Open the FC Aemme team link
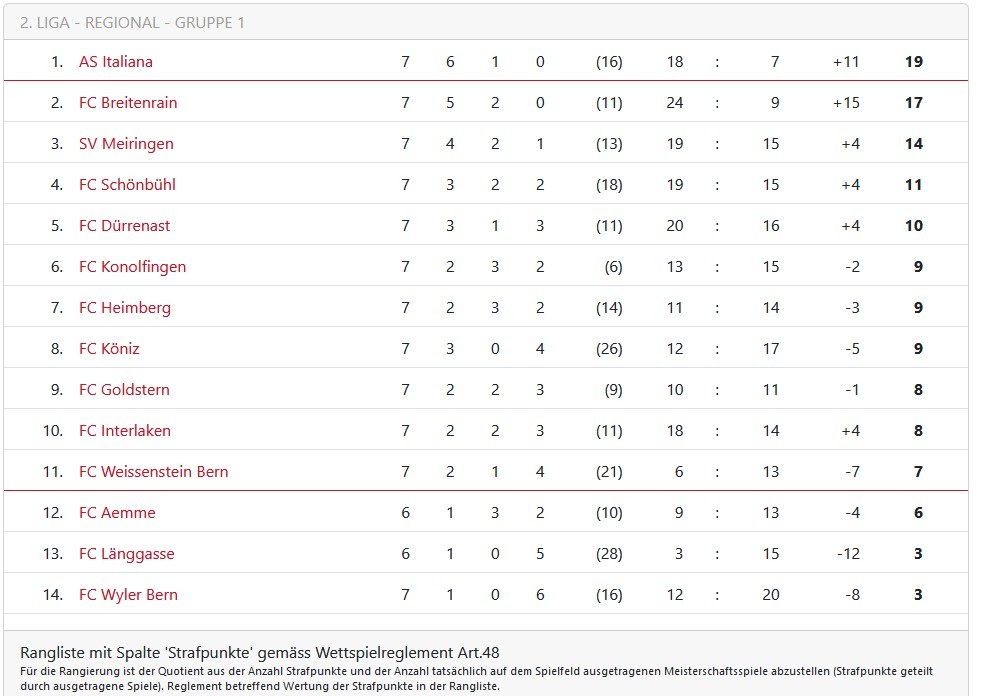The width and height of the screenshot is (987, 696). [x=117, y=513]
